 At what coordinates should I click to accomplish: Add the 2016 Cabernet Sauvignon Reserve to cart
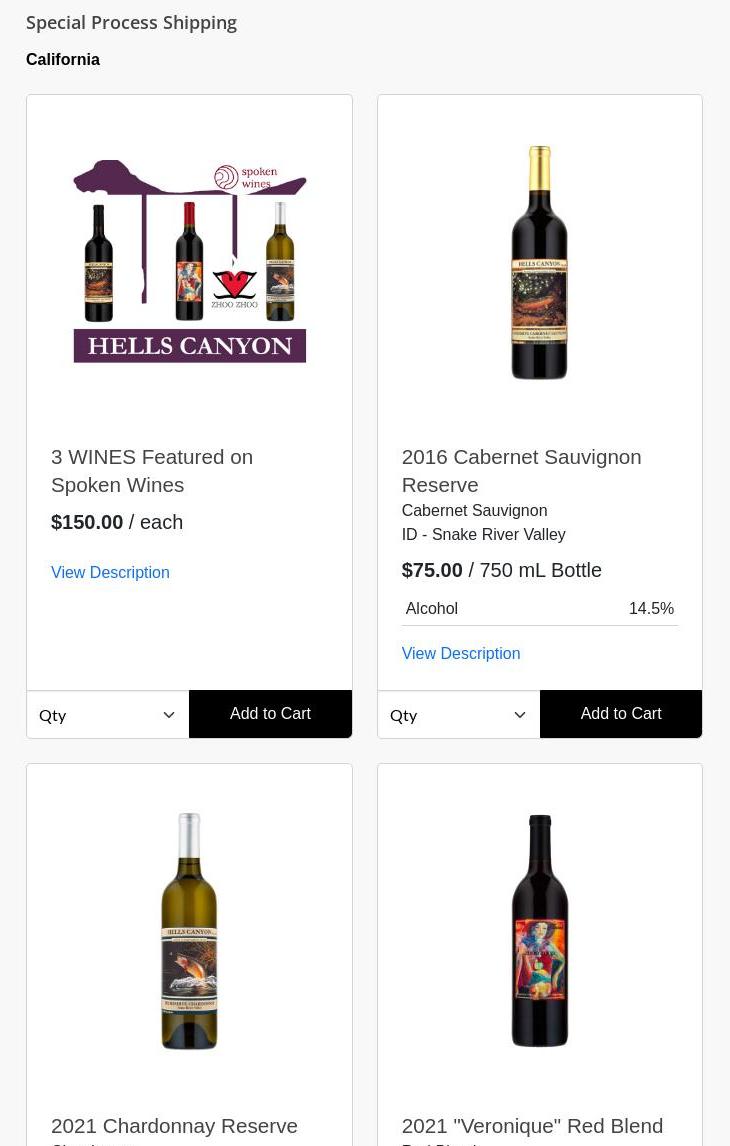(621, 714)
